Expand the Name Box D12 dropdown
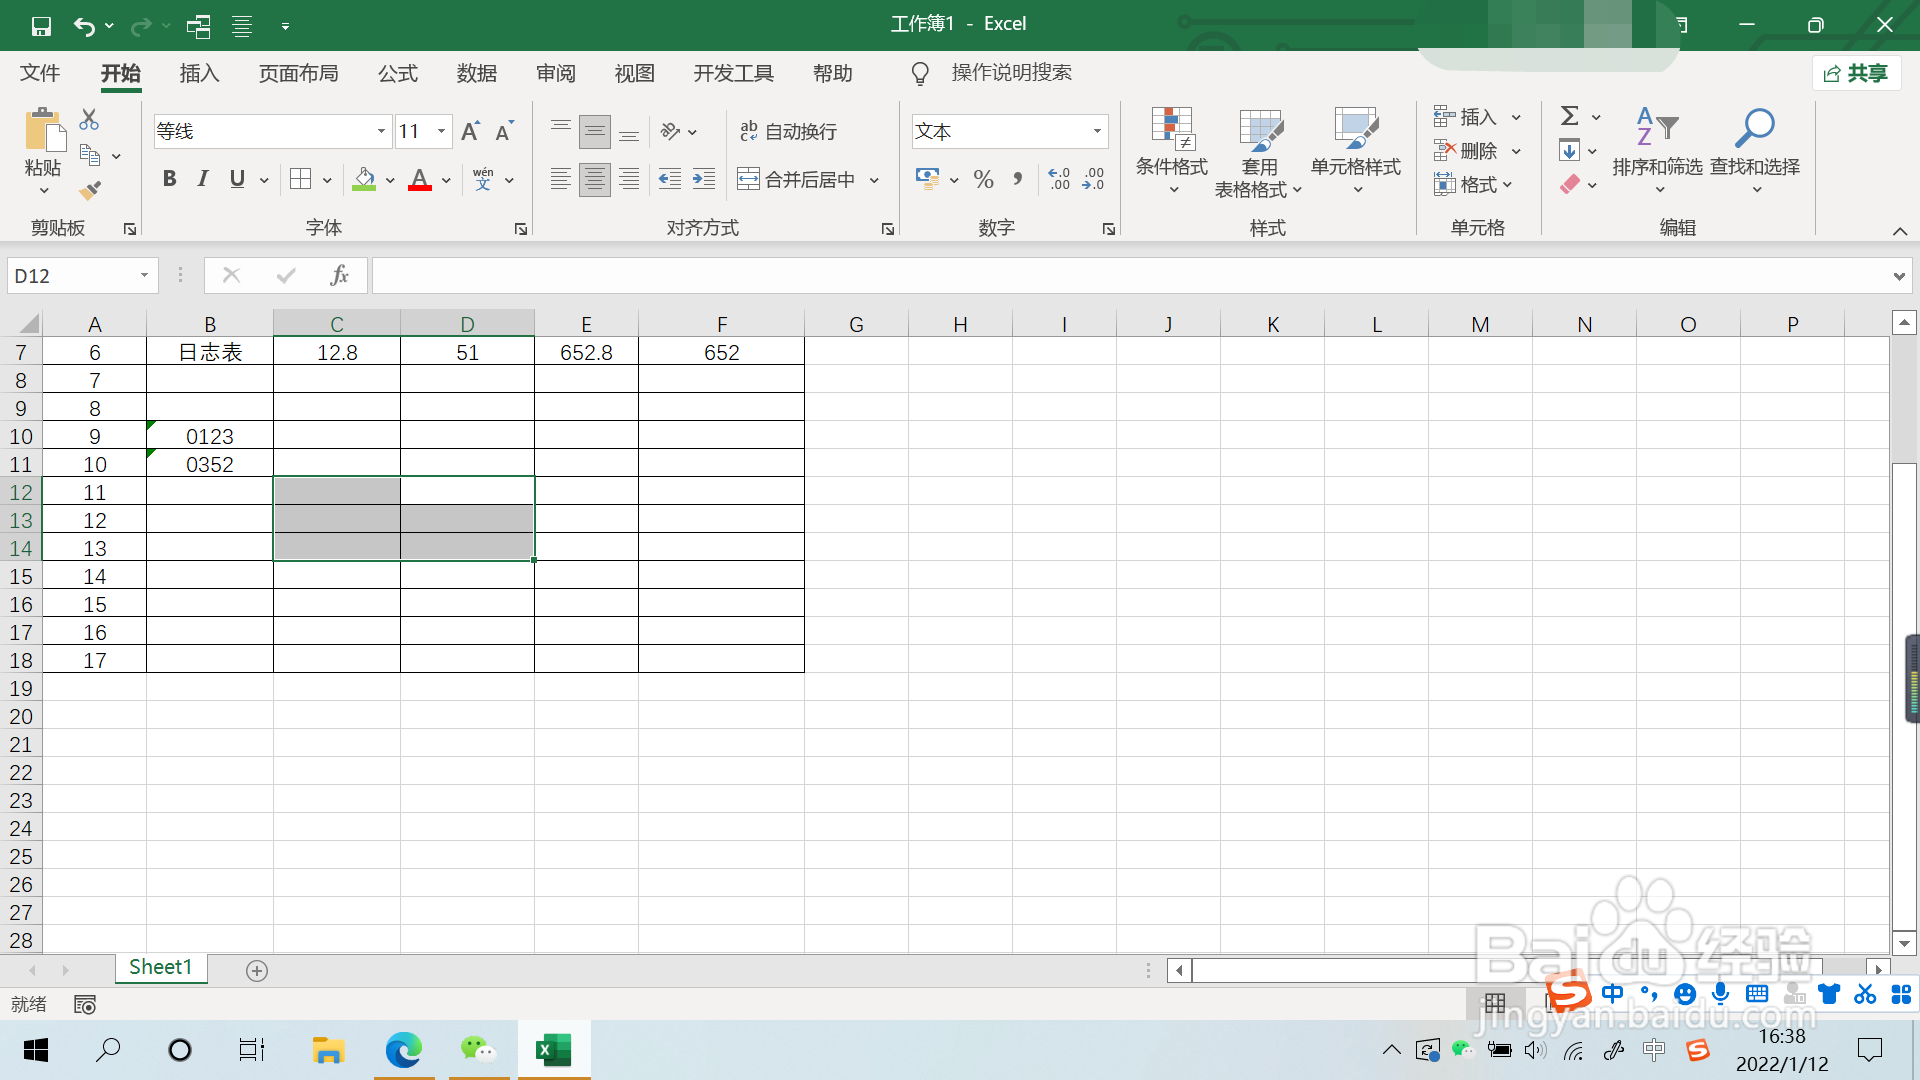The width and height of the screenshot is (1920, 1080). click(144, 275)
